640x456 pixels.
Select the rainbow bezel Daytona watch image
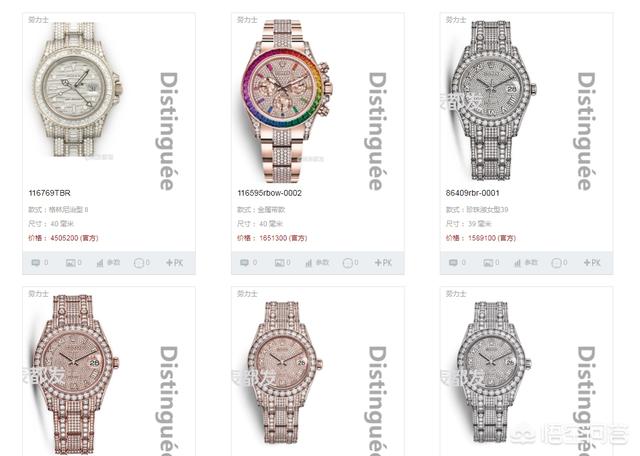click(x=287, y=99)
